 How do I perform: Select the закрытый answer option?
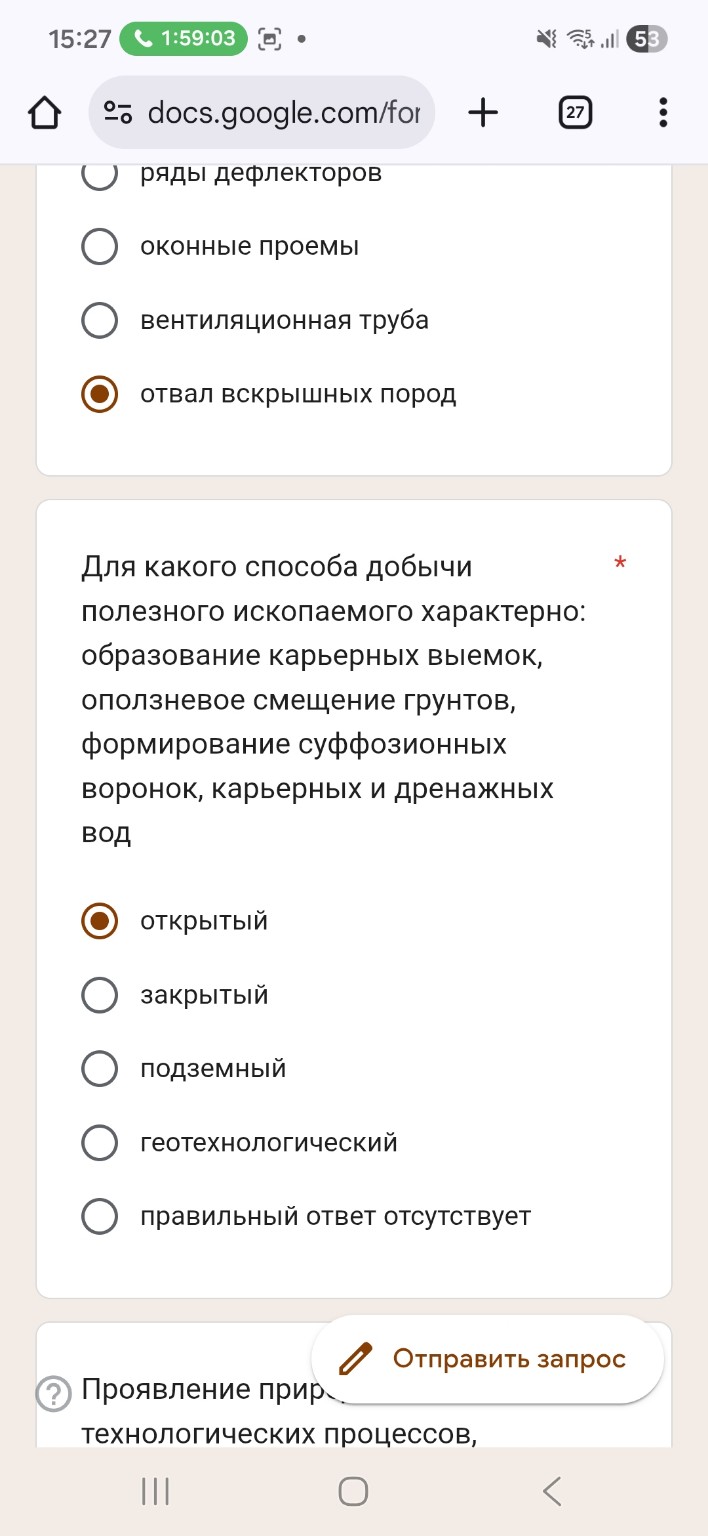pos(99,994)
